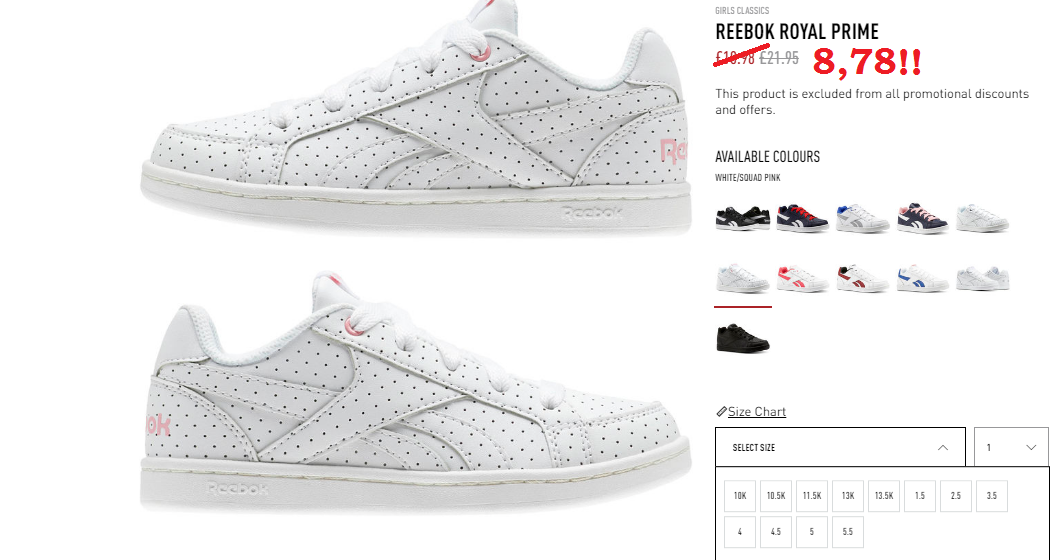Select the white shoe with burgundy stripes
Screen dimensions: 1050x560
(862, 278)
